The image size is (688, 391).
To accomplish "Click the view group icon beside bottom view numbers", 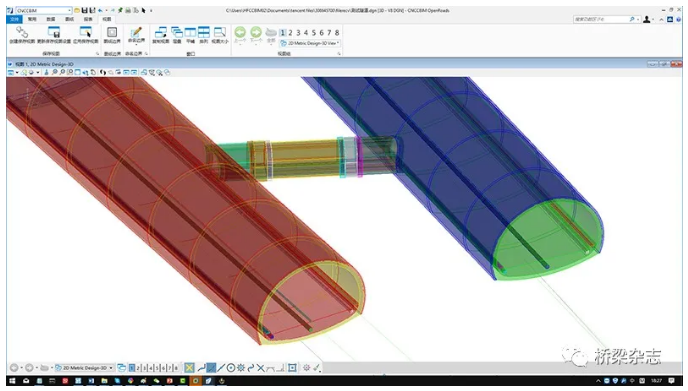I will [x=122, y=368].
